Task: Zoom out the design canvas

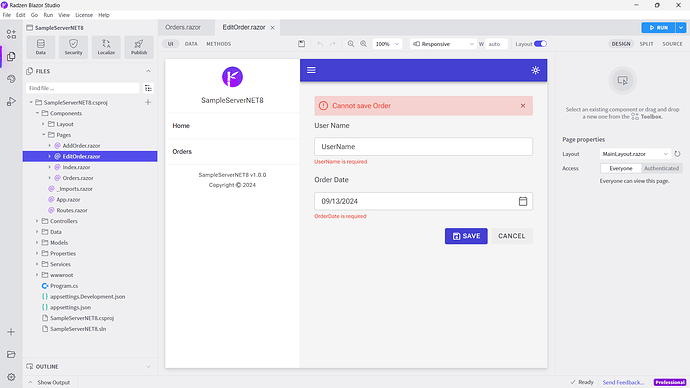Action: coord(351,44)
